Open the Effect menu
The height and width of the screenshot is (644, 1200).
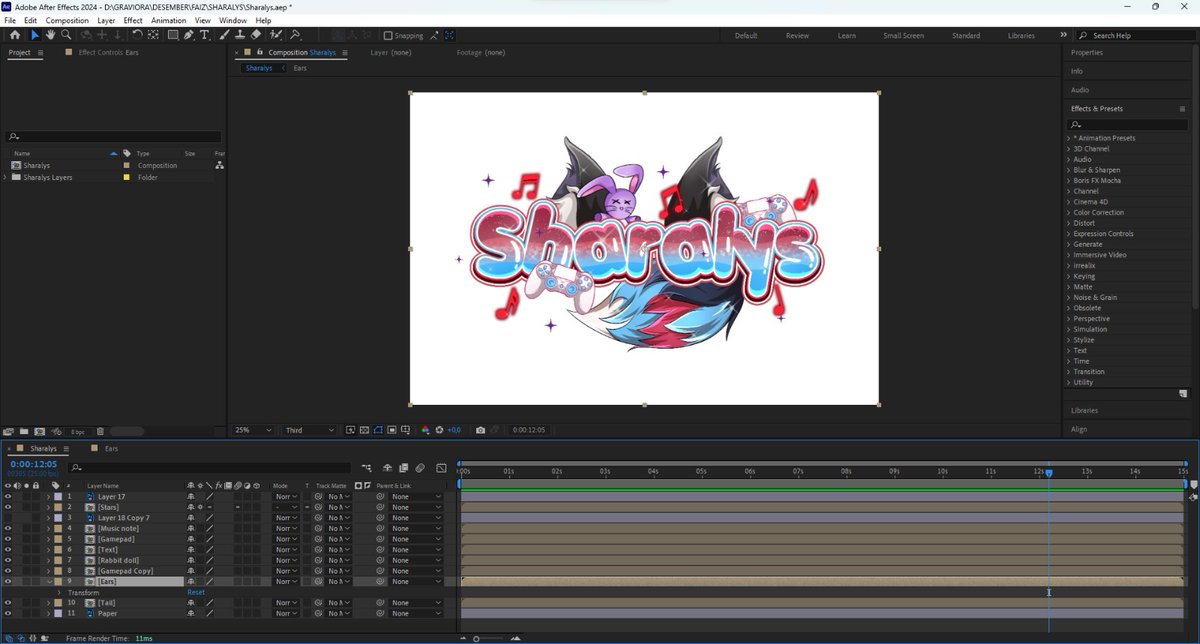[x=132, y=20]
